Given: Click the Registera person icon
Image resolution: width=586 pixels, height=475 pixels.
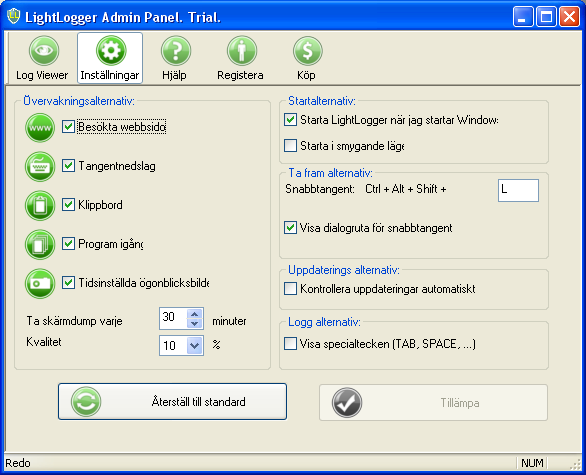Looking at the screenshot, I should 241,50.
